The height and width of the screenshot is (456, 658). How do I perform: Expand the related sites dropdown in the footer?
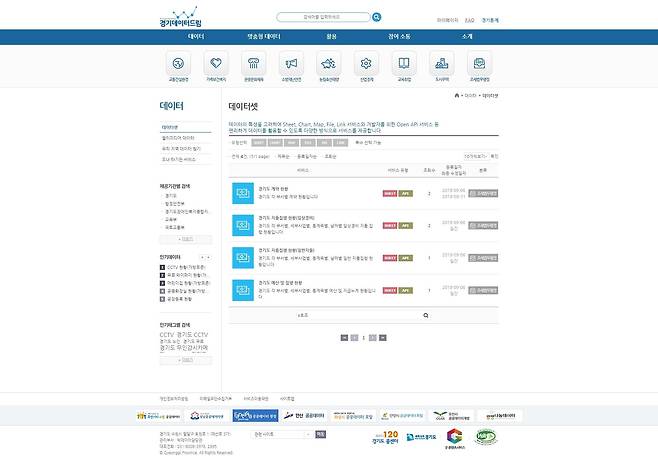click(284, 434)
